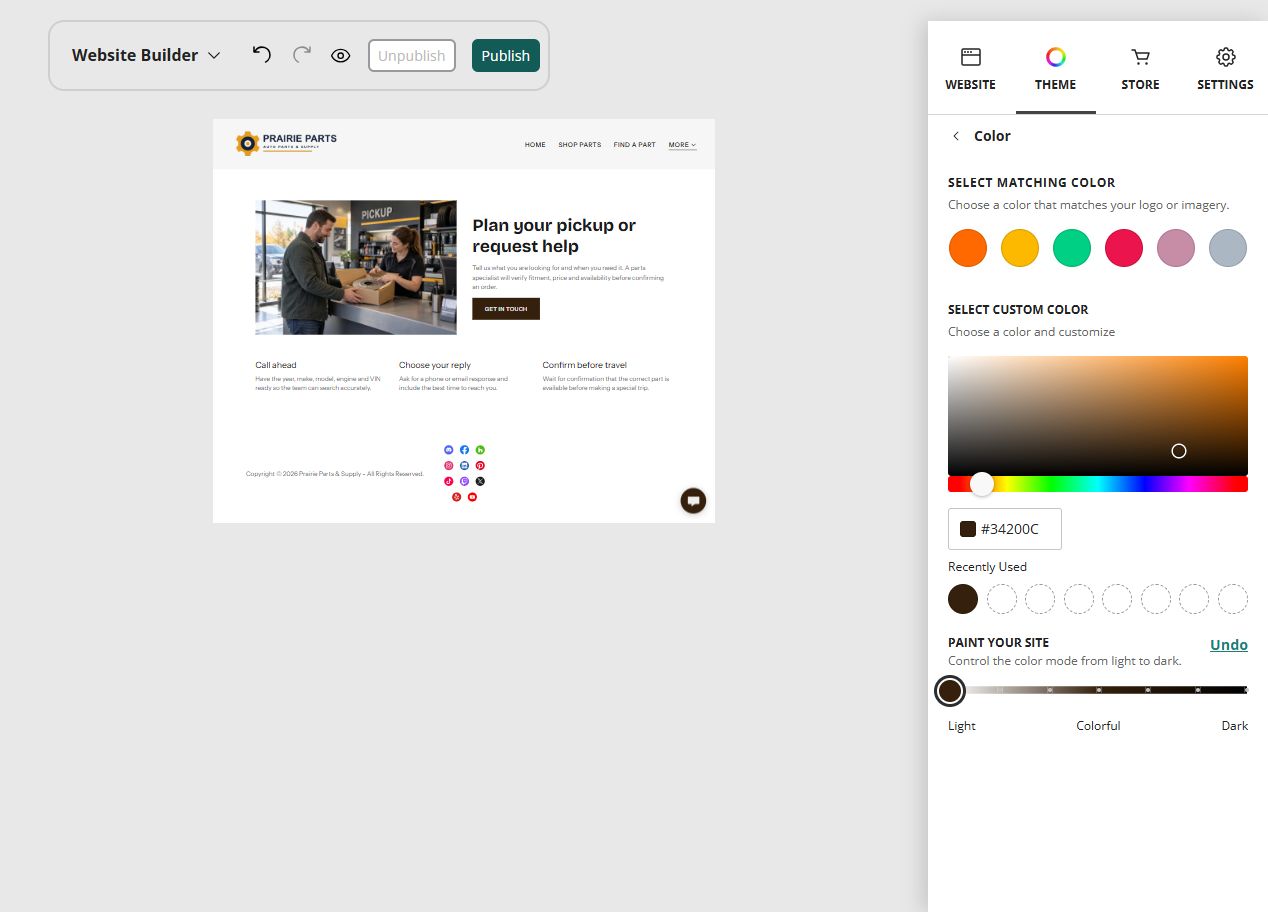Click HOME in the site navigation
1268x912 pixels.
point(535,145)
